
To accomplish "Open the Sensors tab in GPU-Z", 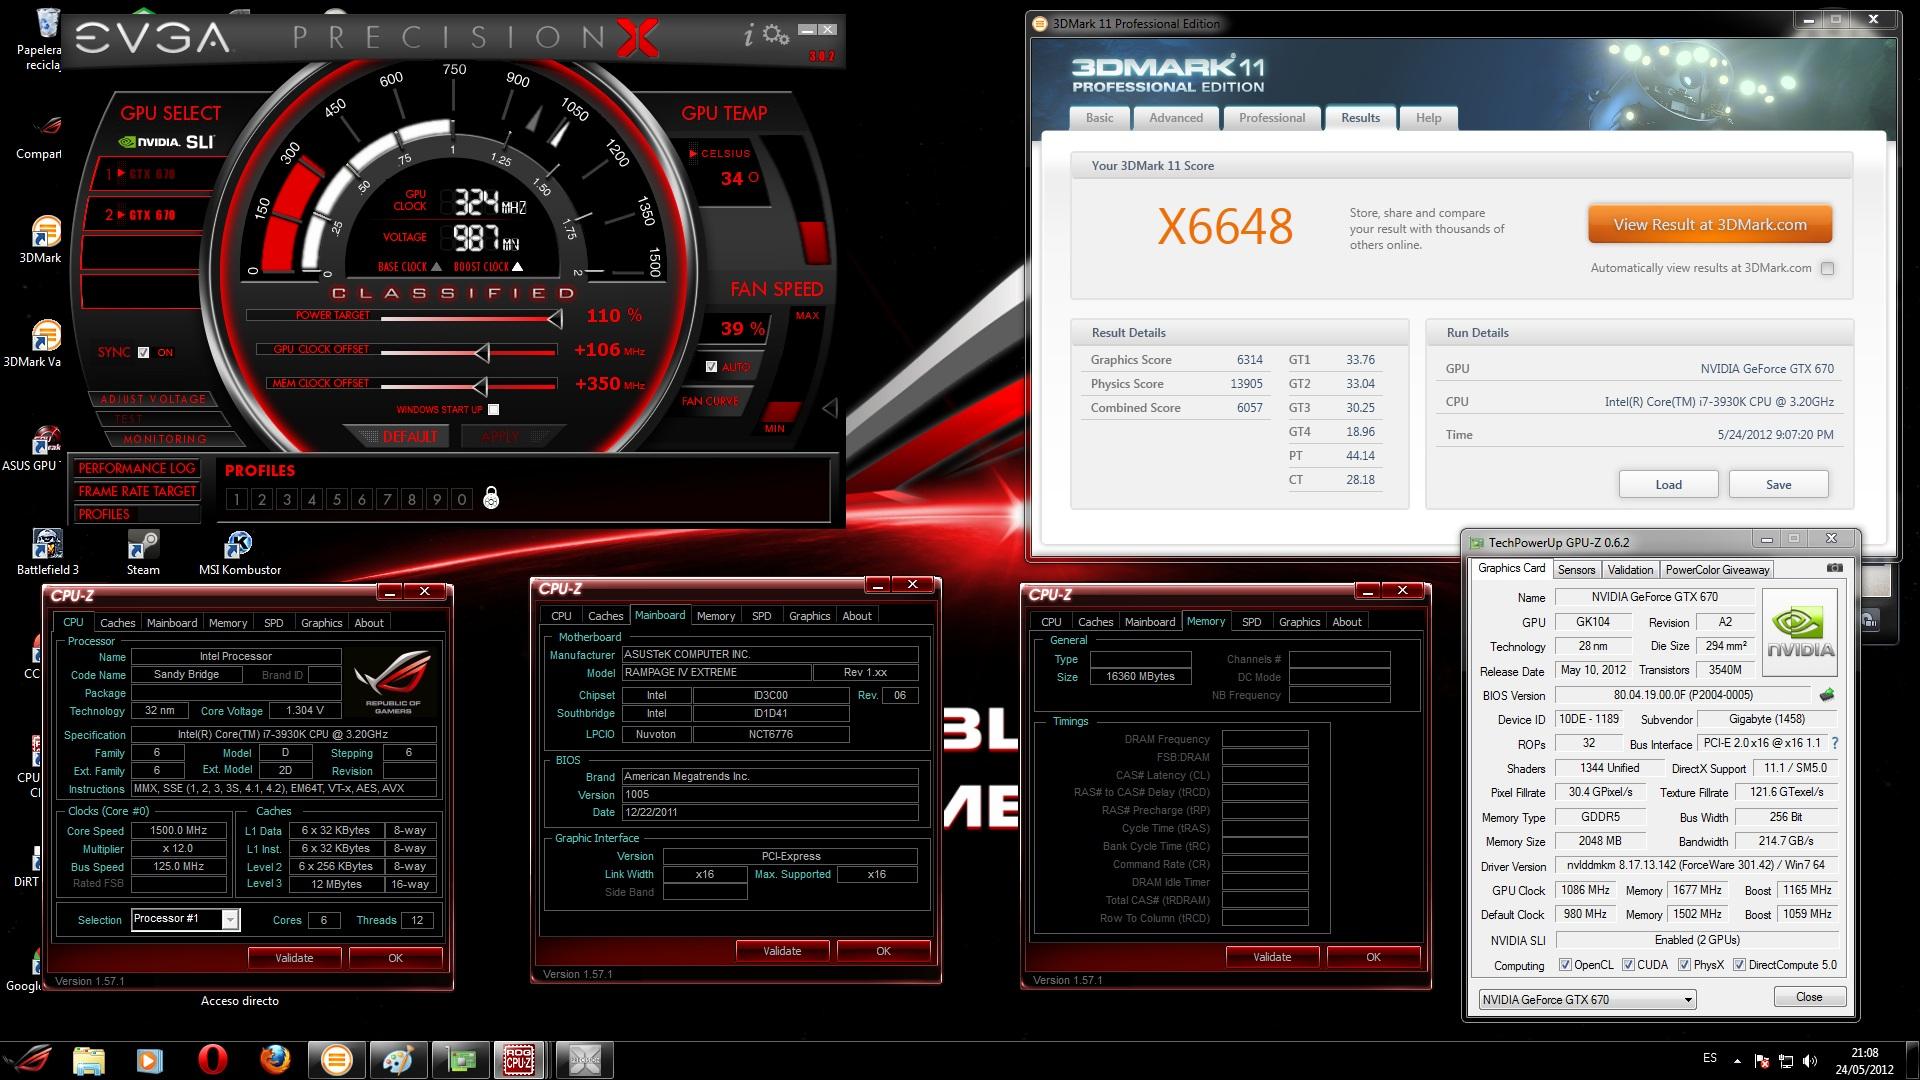I will click(x=1576, y=569).
